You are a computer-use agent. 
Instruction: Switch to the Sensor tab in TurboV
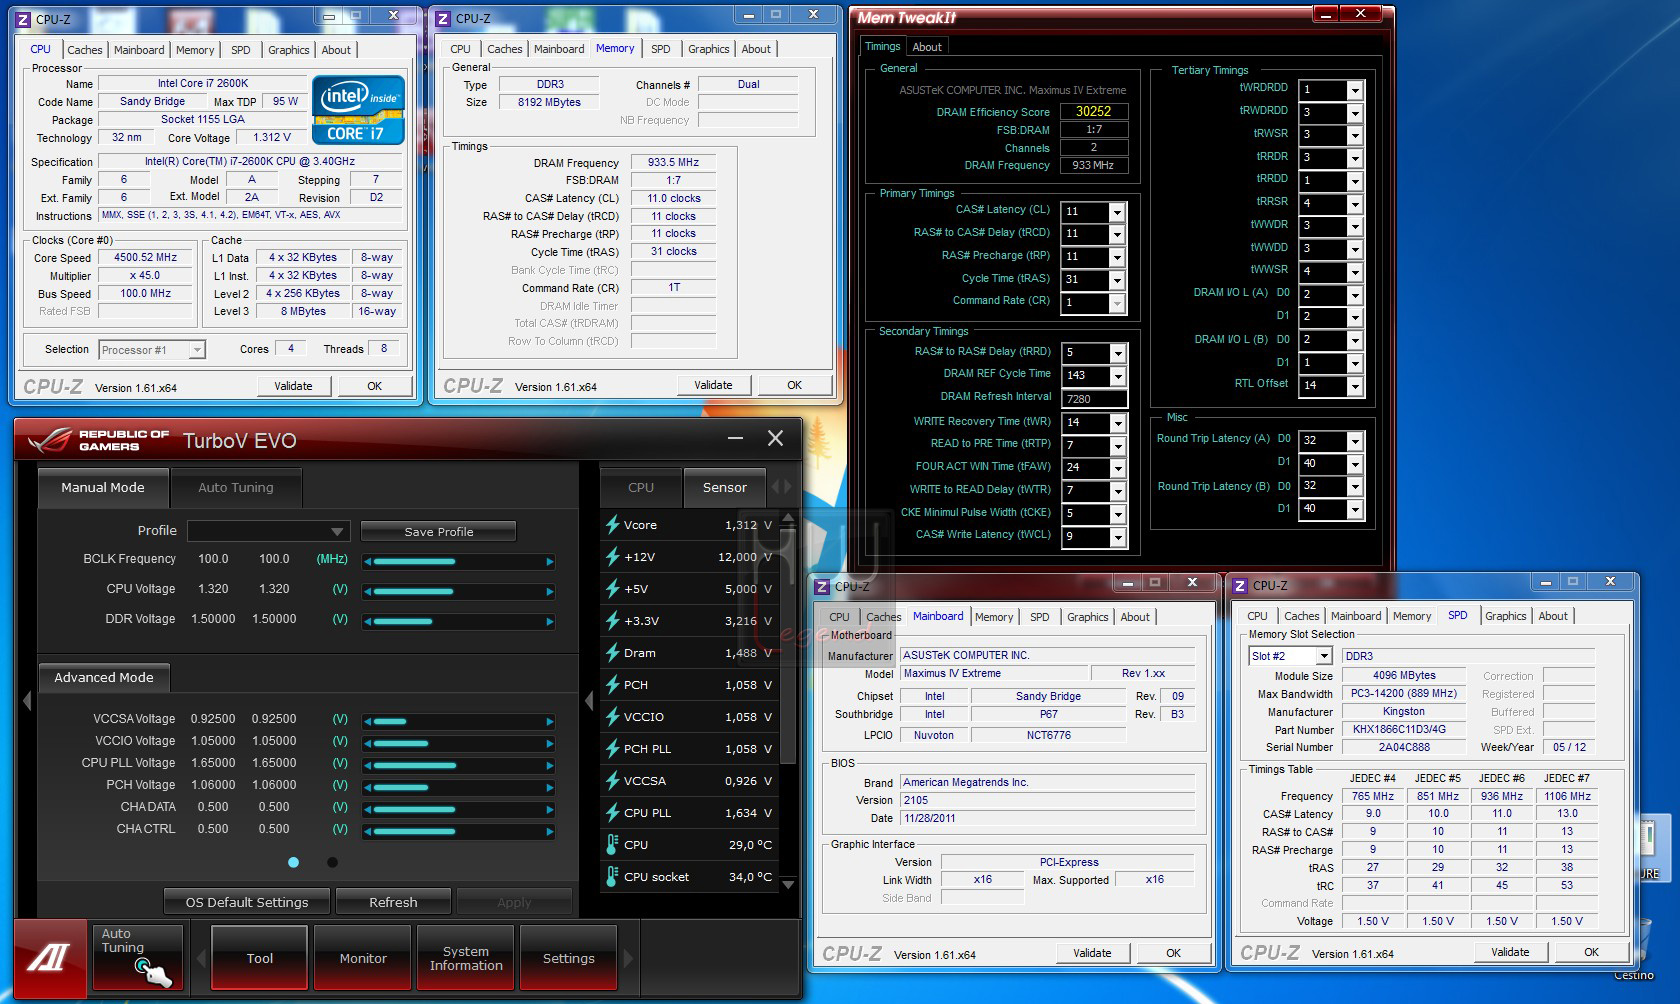[x=725, y=487]
